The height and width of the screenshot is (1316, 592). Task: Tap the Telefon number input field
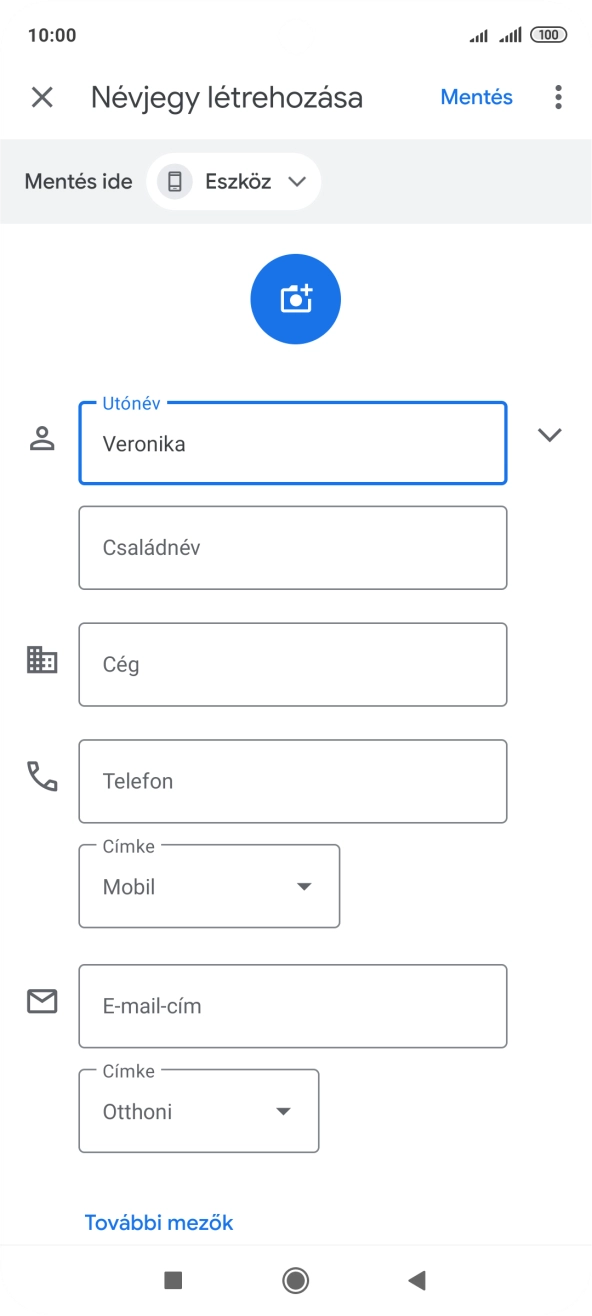(292, 781)
